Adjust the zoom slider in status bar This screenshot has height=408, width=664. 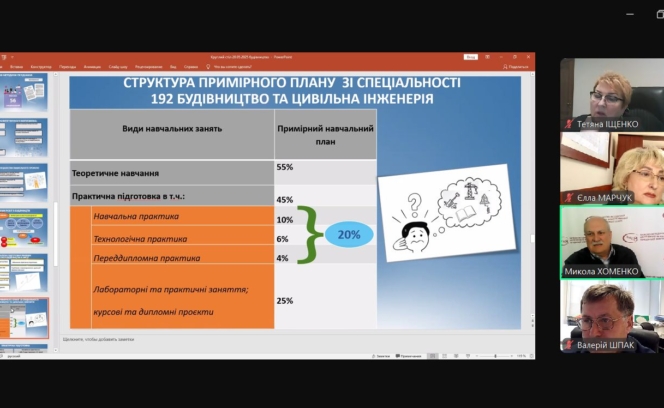click(x=494, y=355)
